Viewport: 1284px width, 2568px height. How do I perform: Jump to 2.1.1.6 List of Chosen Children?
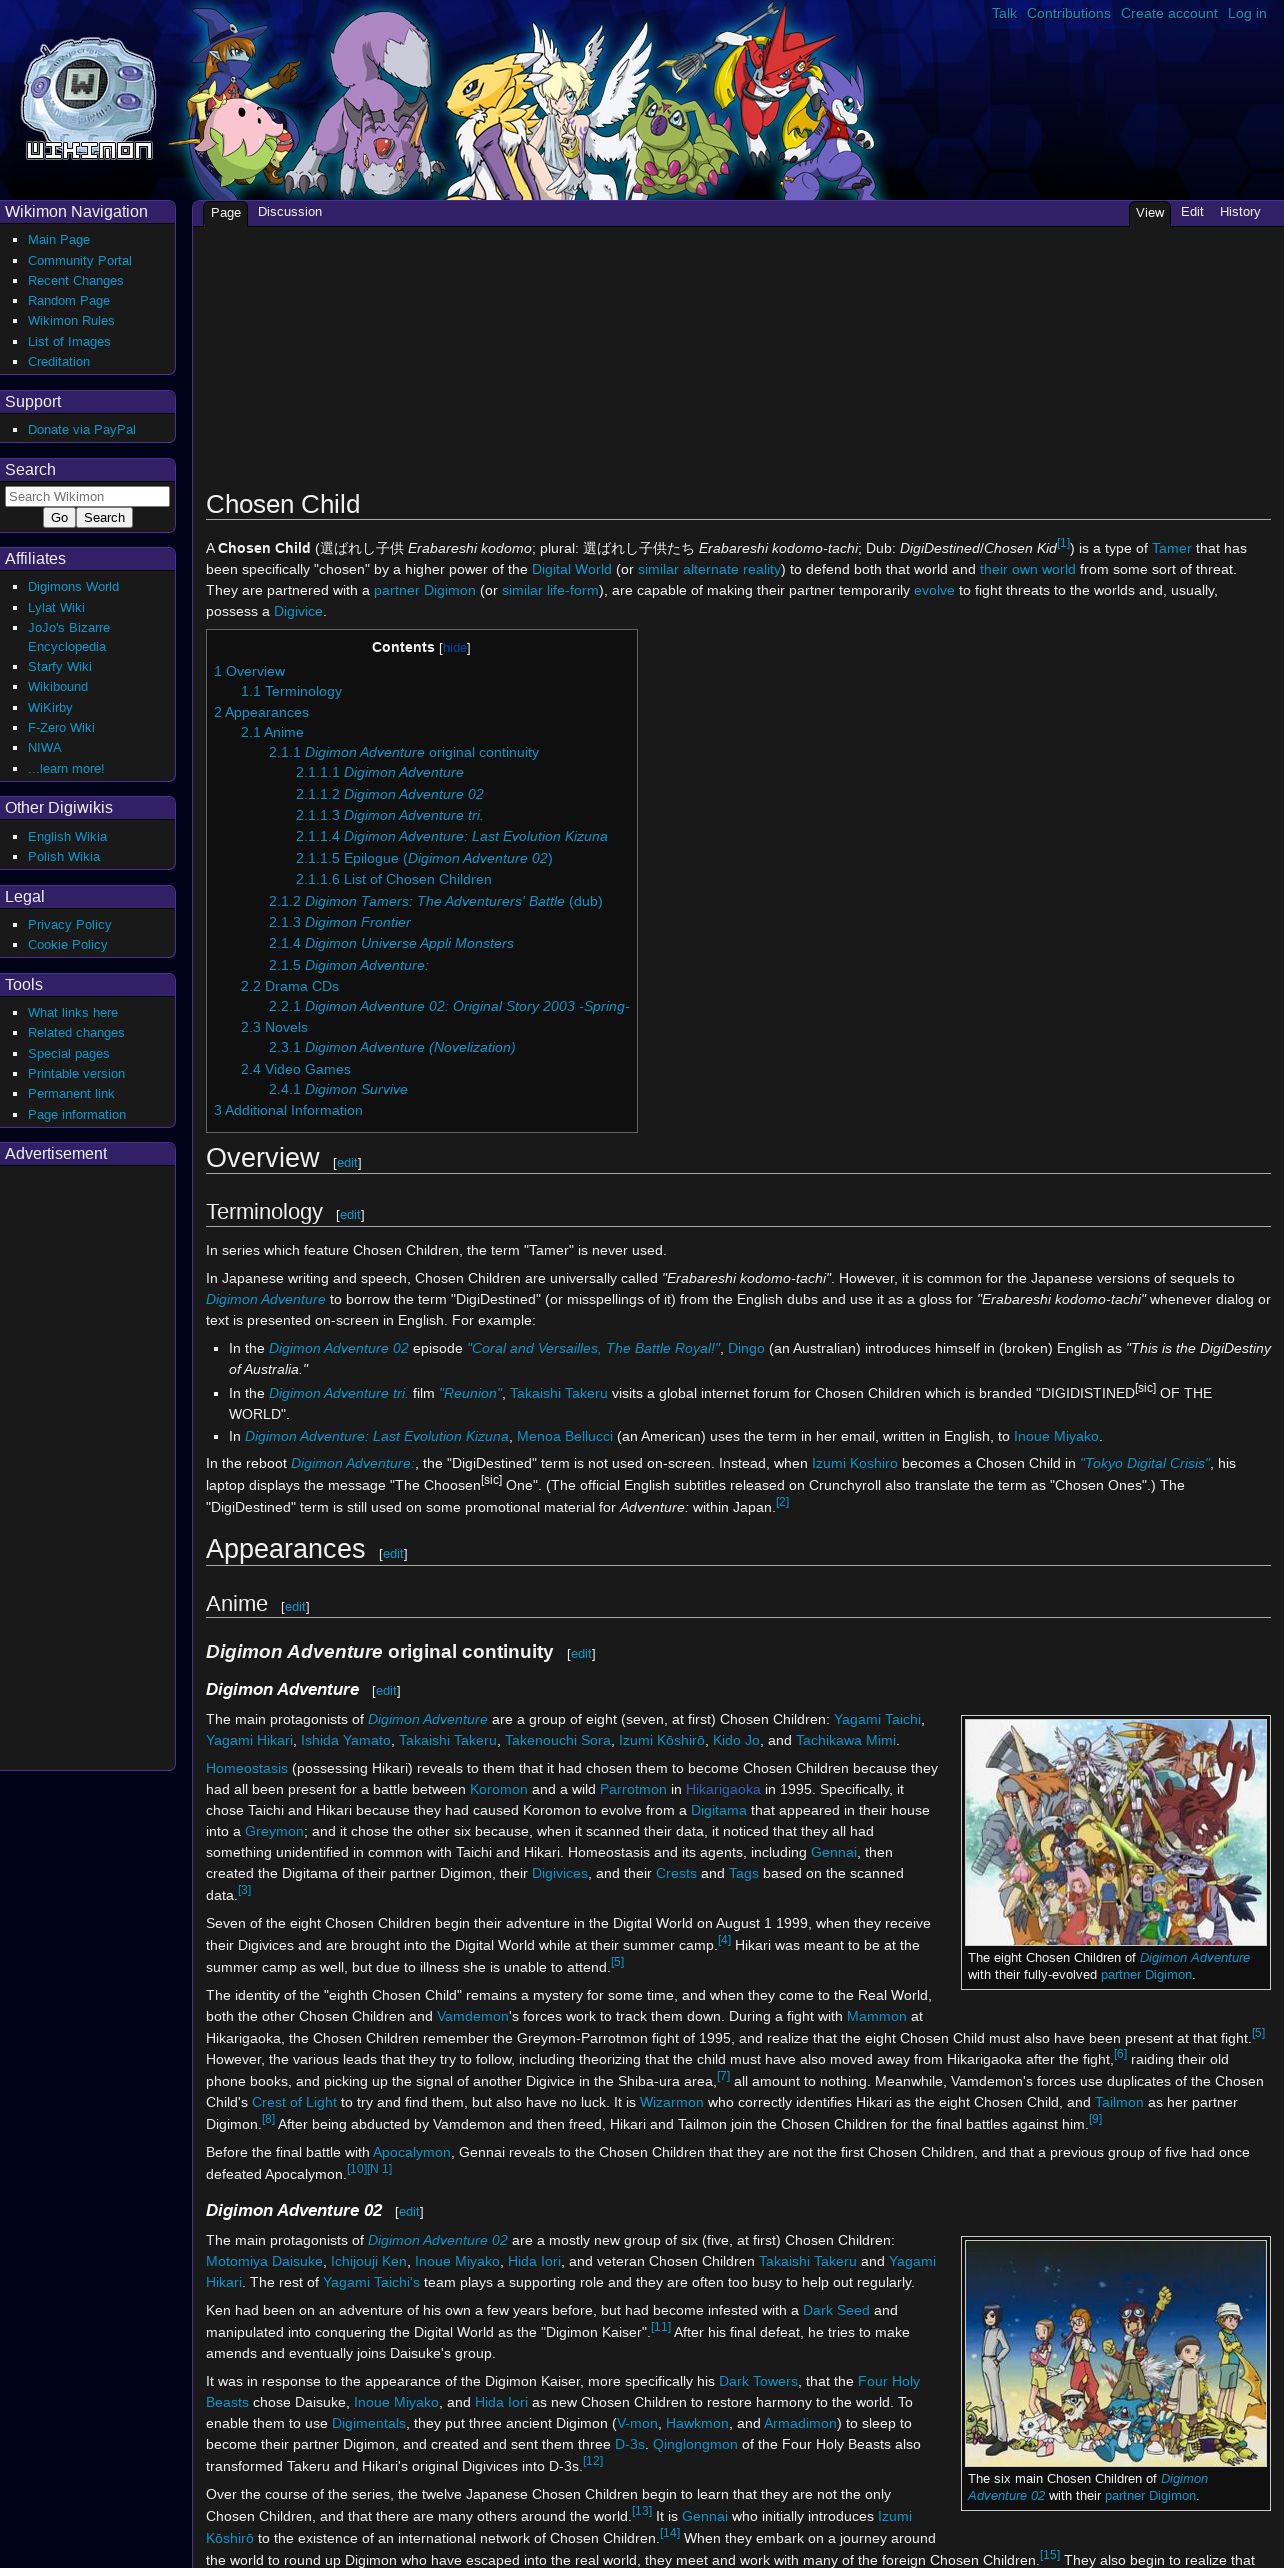coord(394,879)
